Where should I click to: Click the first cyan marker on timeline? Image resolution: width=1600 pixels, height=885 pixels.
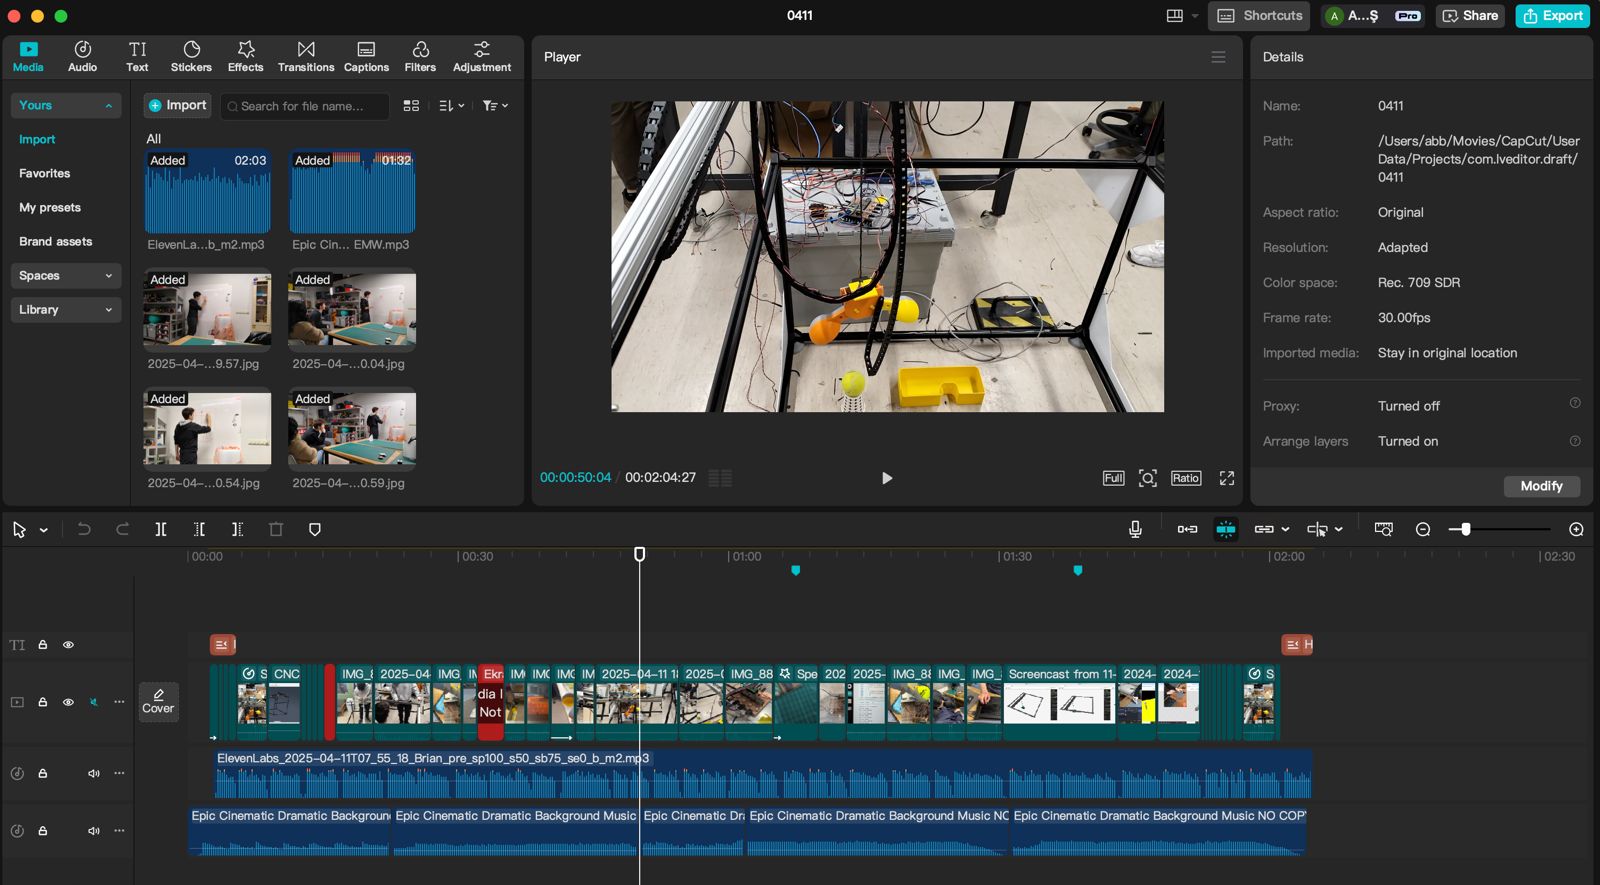pyautogui.click(x=796, y=570)
